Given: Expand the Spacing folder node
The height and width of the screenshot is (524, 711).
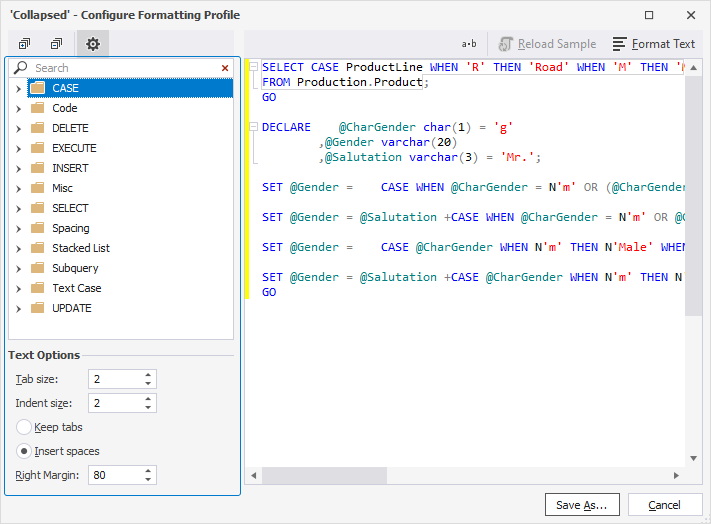Looking at the screenshot, I should coord(18,228).
